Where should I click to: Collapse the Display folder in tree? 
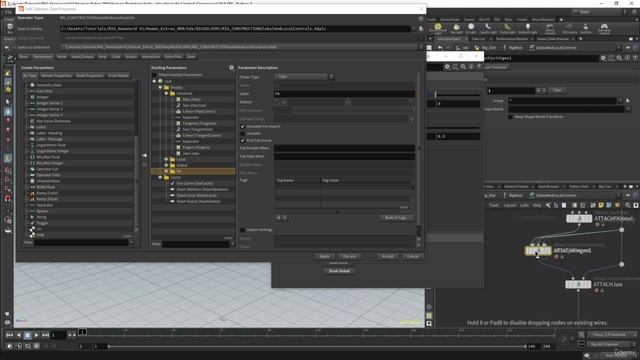coord(160,87)
